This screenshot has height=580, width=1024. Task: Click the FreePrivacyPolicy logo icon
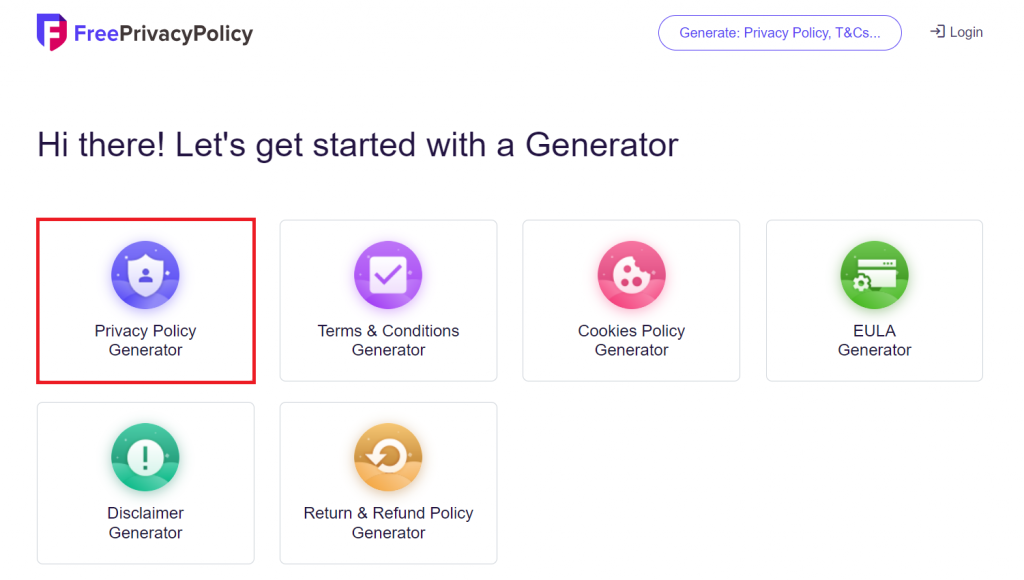(49, 32)
